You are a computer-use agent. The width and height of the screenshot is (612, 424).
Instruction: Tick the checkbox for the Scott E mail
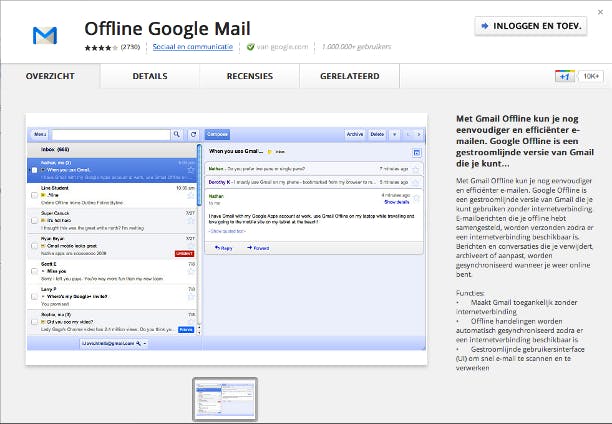click(34, 271)
